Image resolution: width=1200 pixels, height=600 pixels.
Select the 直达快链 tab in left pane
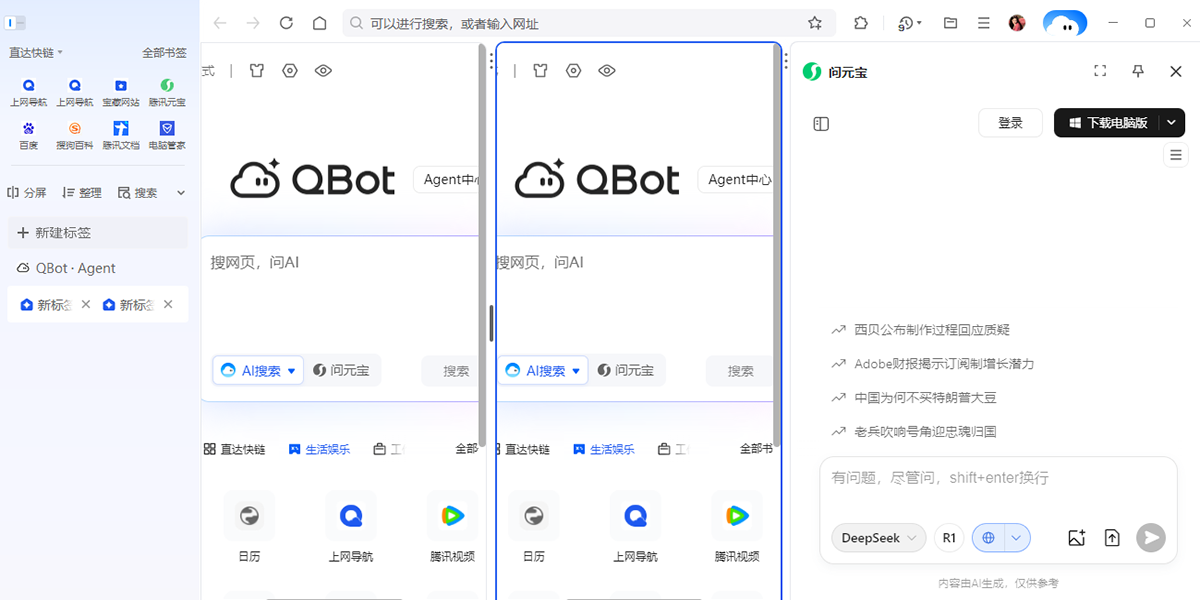click(x=235, y=449)
